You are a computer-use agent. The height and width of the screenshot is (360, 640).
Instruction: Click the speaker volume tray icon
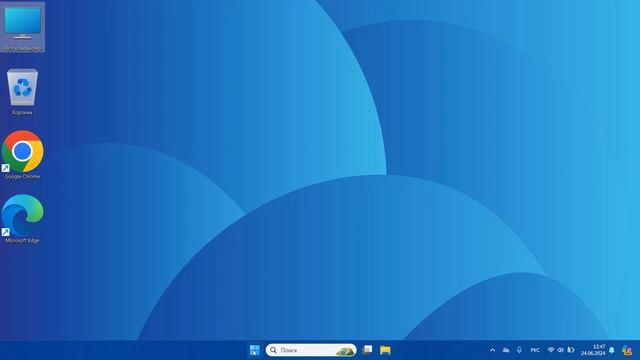(561, 350)
